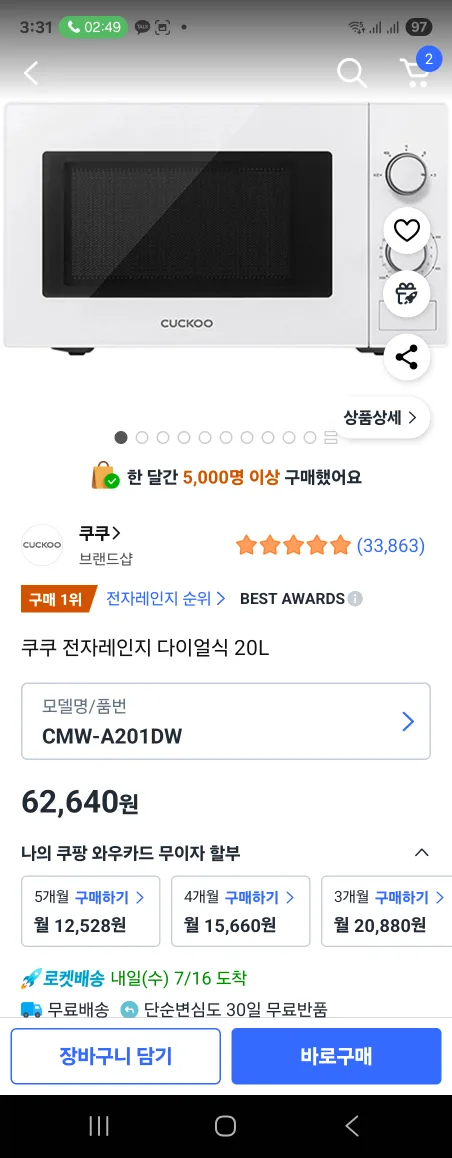Open 전자레인지 순위 ranking link

coord(166,598)
